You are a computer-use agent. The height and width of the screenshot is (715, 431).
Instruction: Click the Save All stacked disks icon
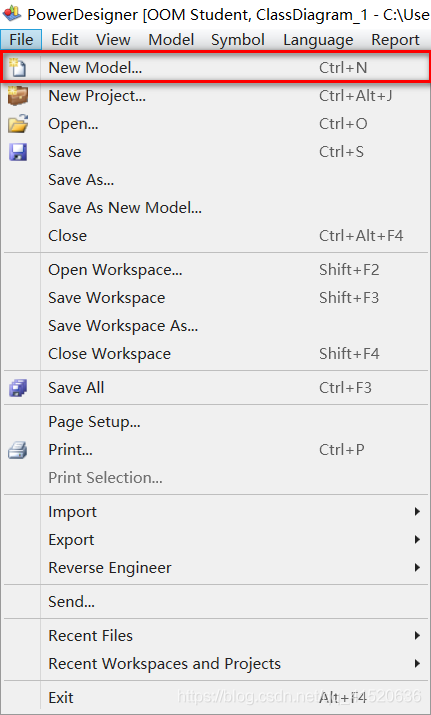click(18, 388)
